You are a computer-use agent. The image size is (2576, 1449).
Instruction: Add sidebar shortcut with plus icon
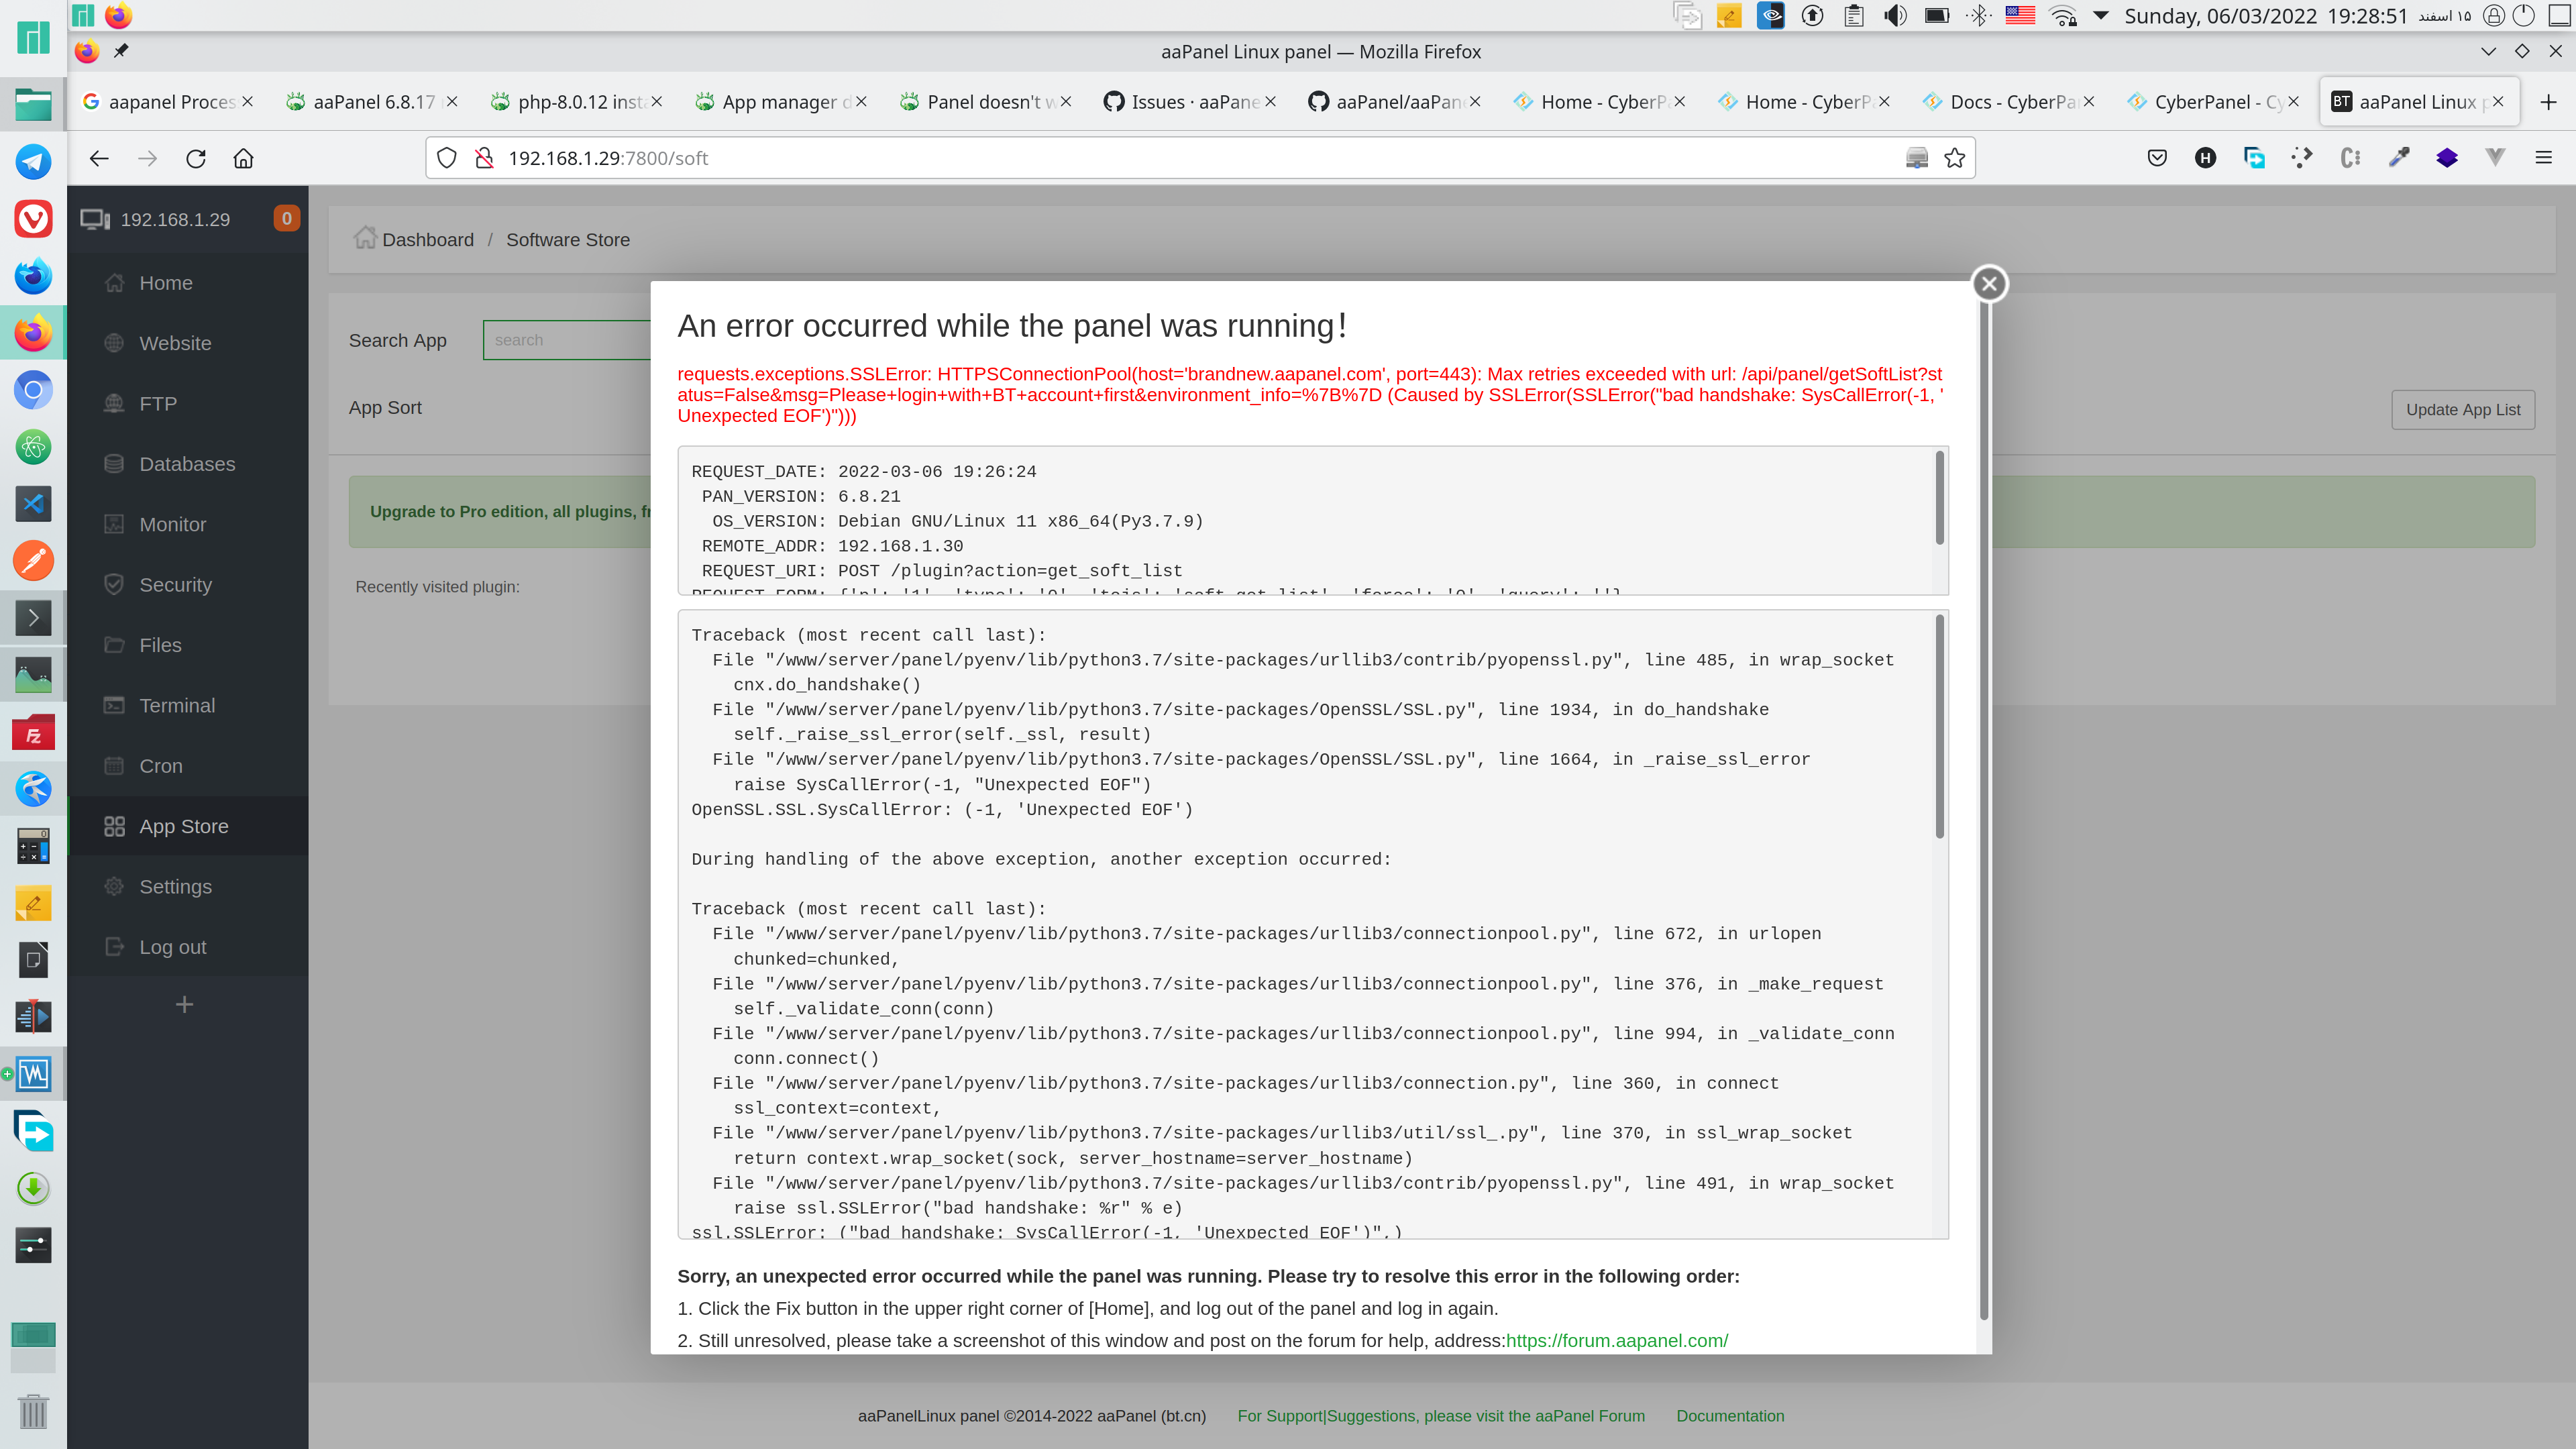tap(184, 1005)
